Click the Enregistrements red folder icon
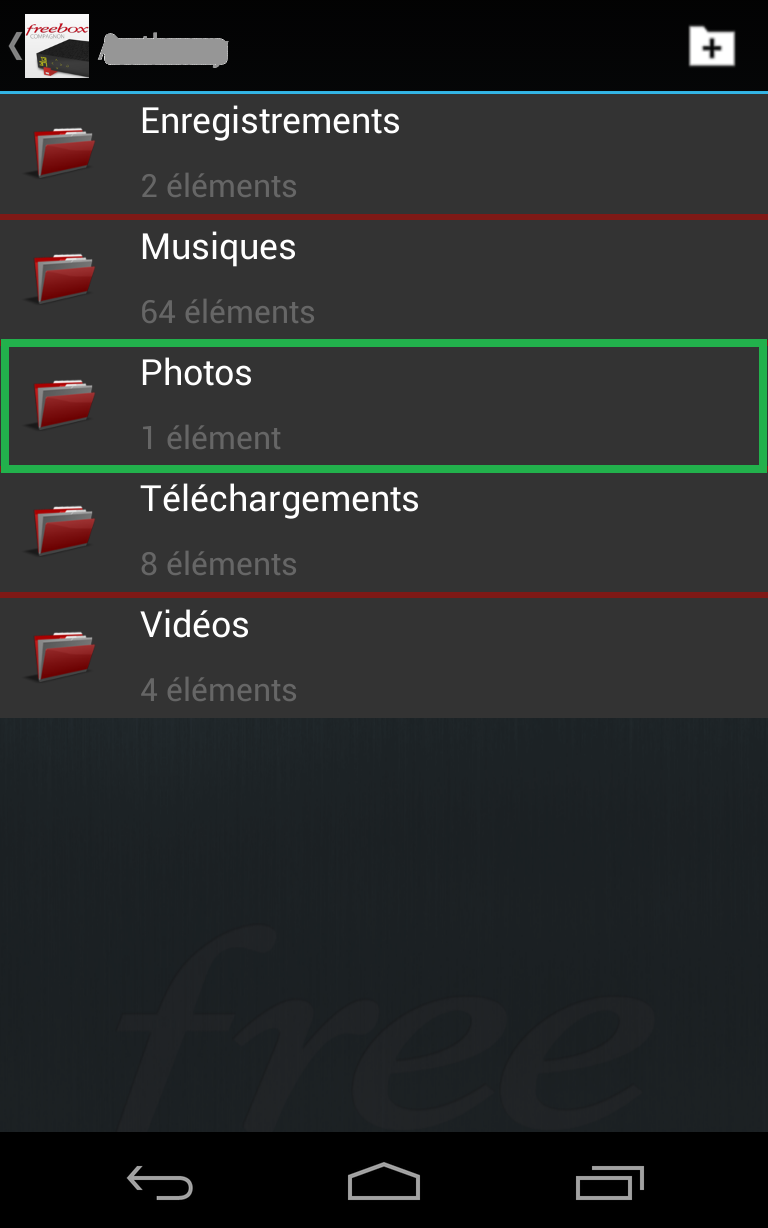768x1228 pixels. [63, 152]
